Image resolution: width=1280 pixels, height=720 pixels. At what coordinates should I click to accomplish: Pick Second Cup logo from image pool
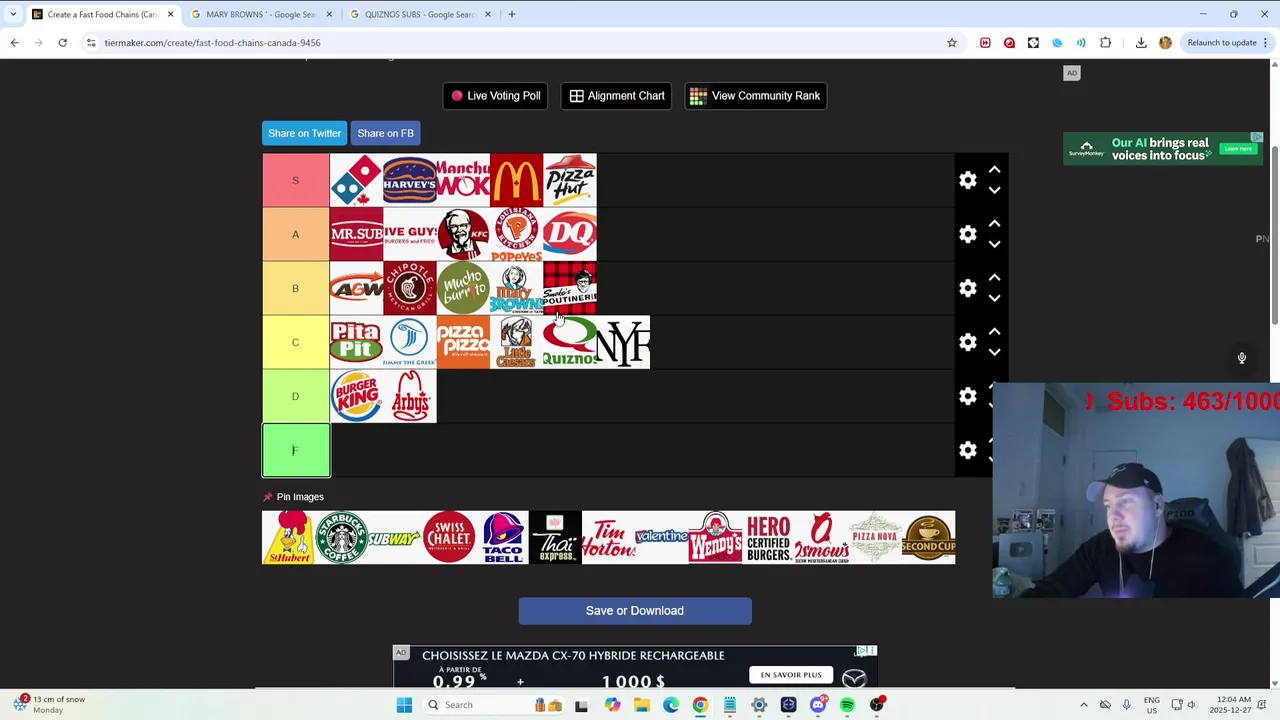928,538
